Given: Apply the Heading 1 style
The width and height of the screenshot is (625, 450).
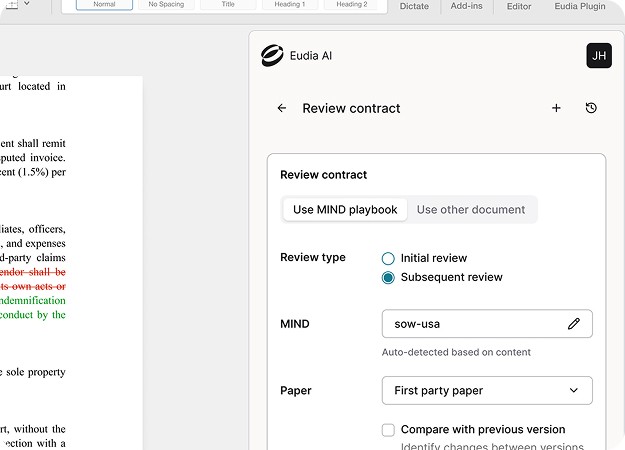Looking at the screenshot, I should point(290,4).
